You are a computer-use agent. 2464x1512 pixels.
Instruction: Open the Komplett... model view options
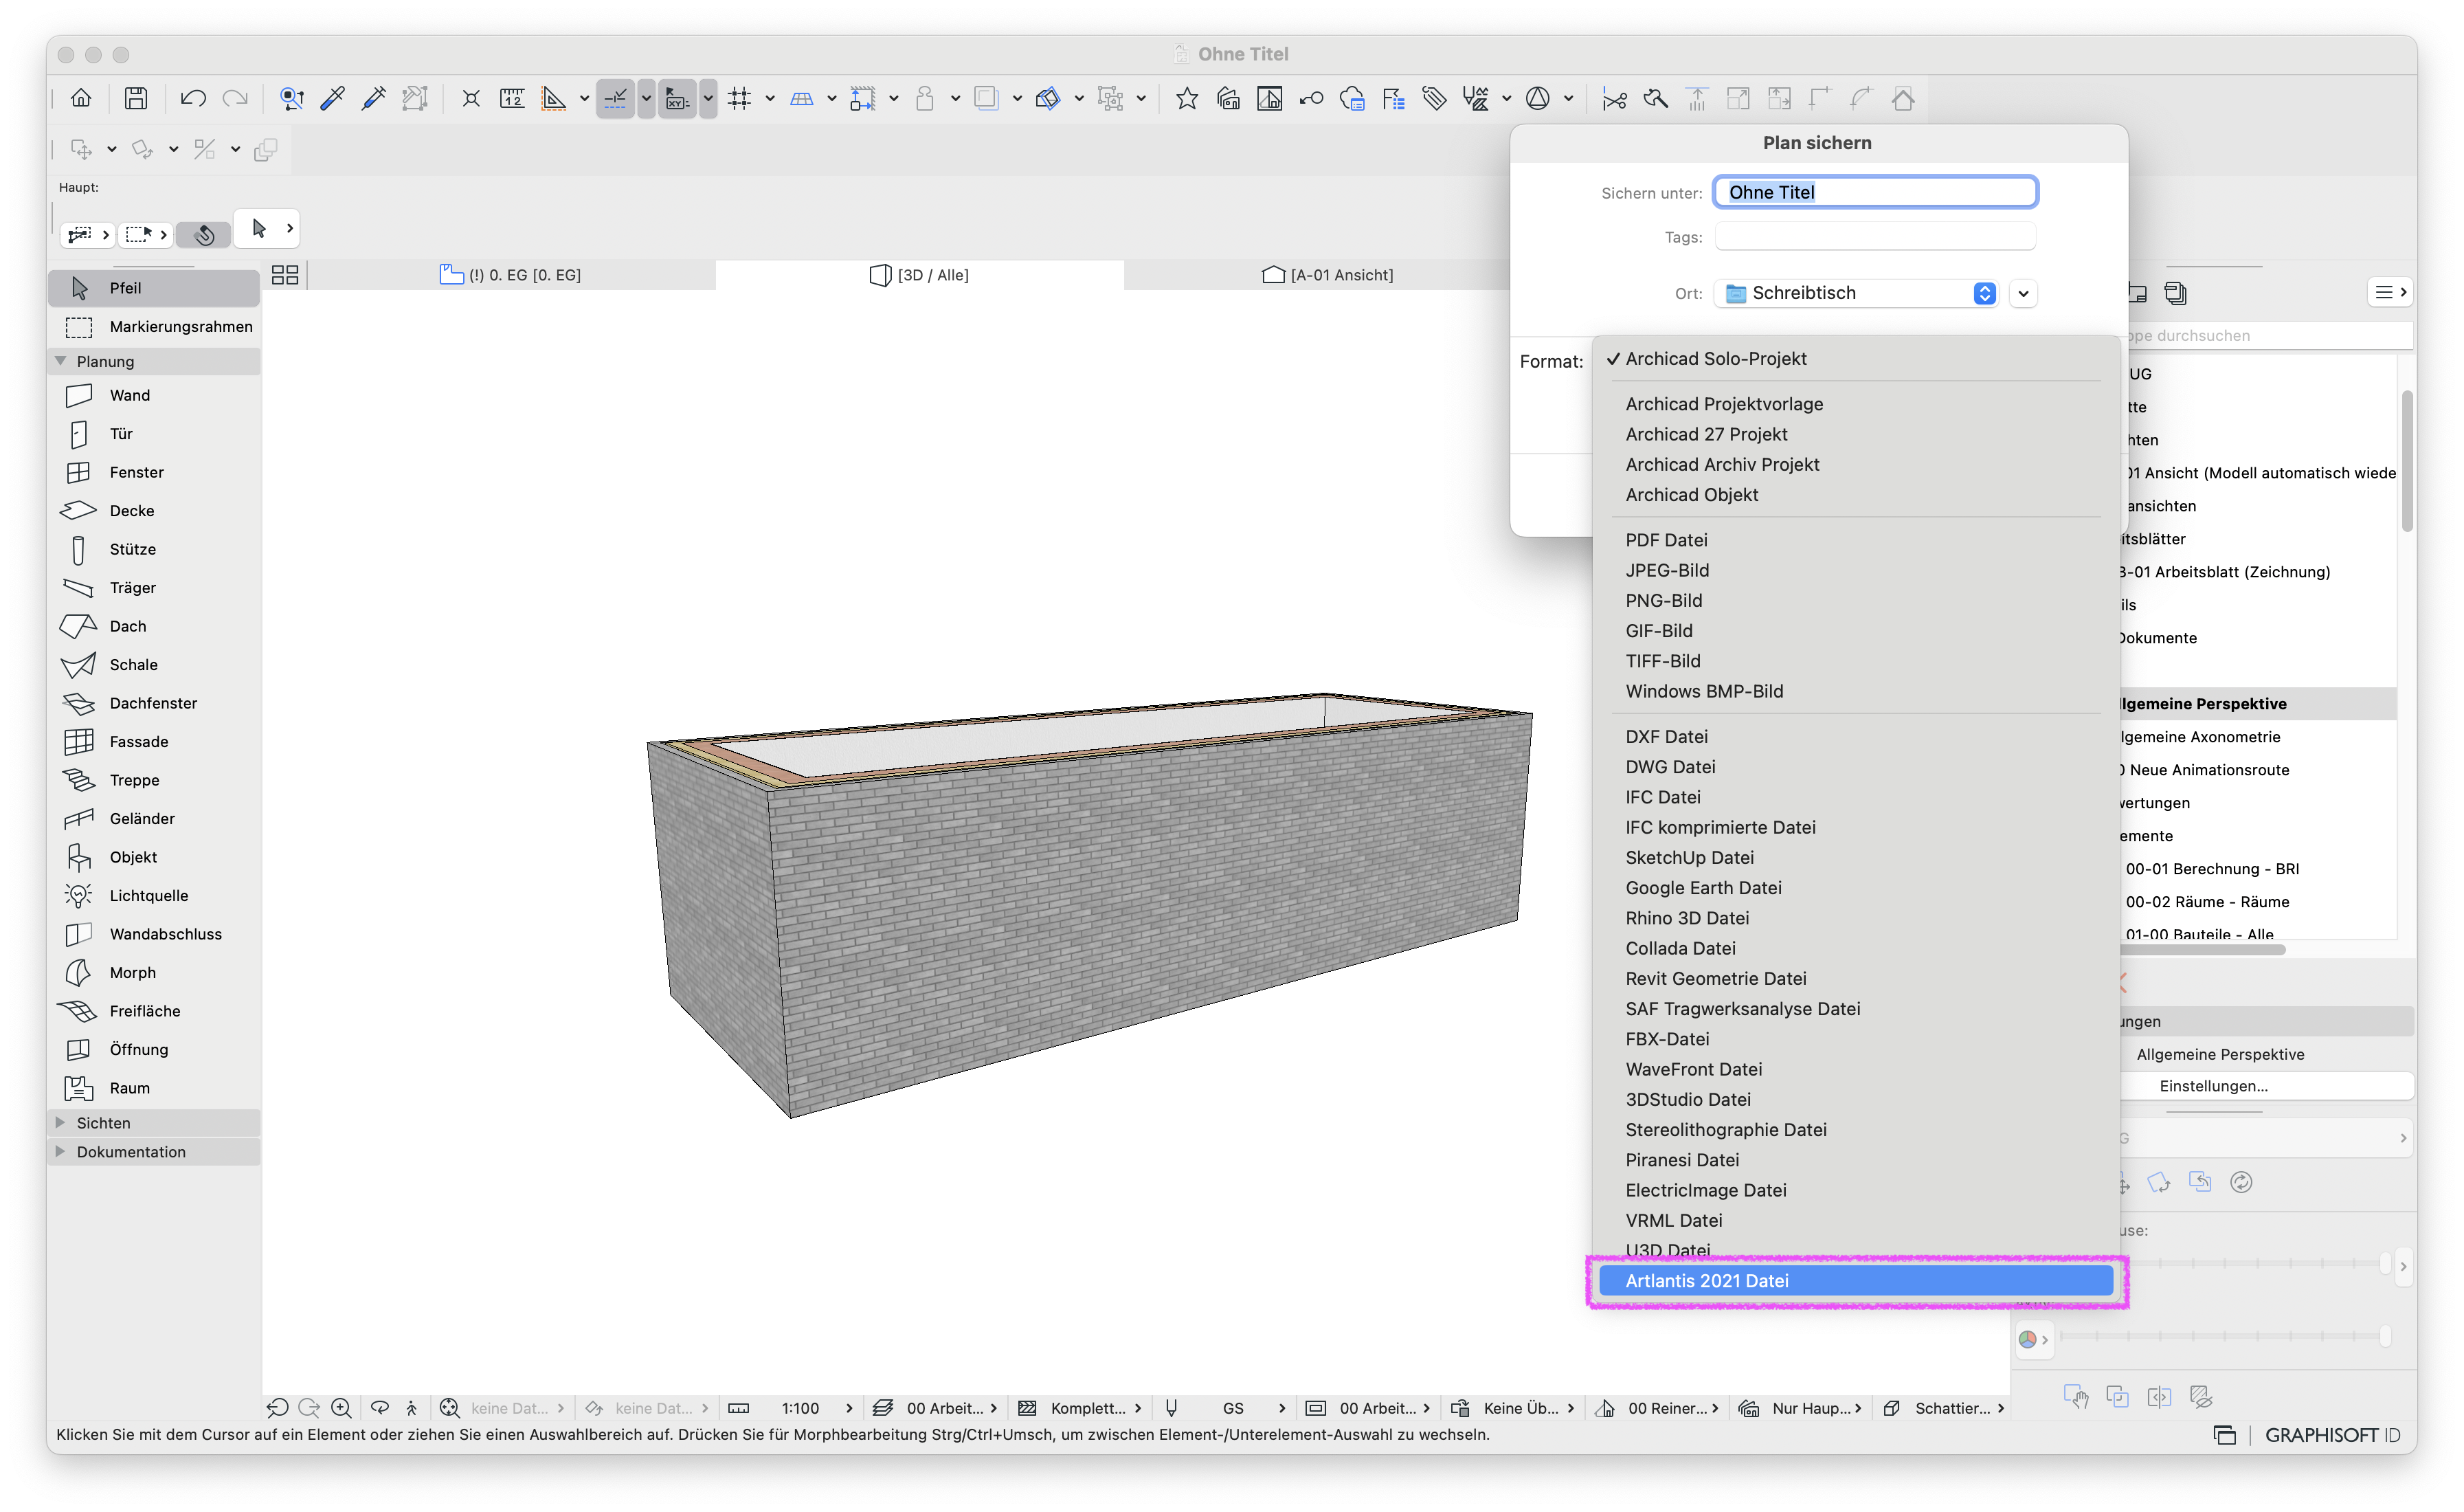pos(1080,1408)
